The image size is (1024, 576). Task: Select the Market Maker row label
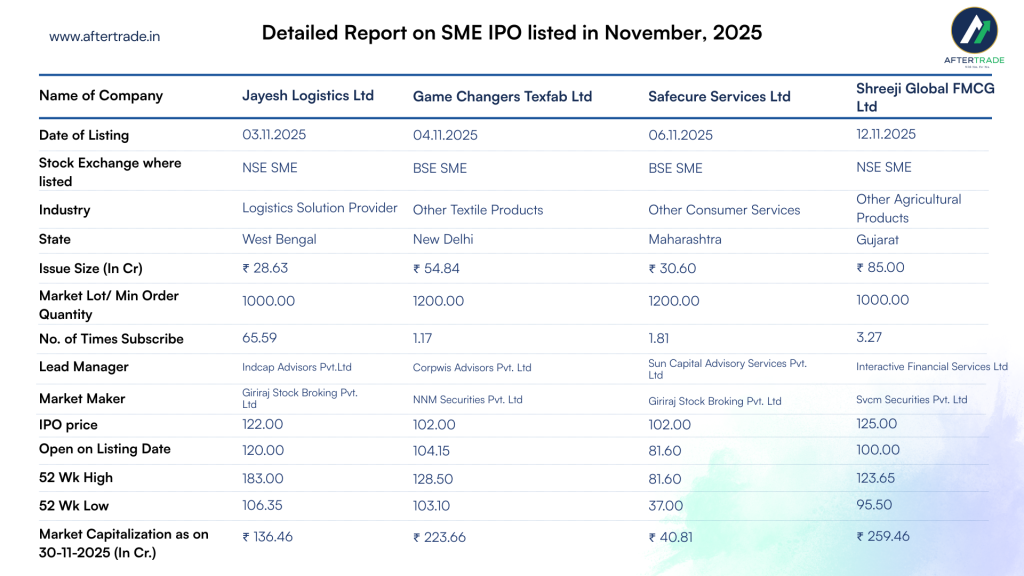pyautogui.click(x=82, y=398)
